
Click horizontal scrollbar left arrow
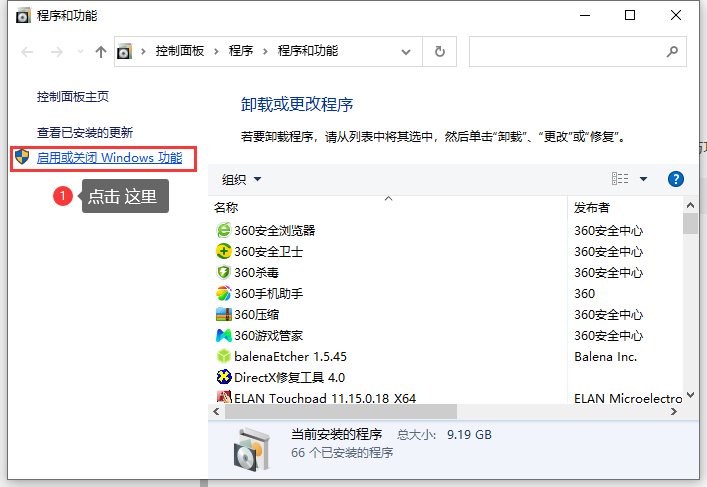click(216, 411)
